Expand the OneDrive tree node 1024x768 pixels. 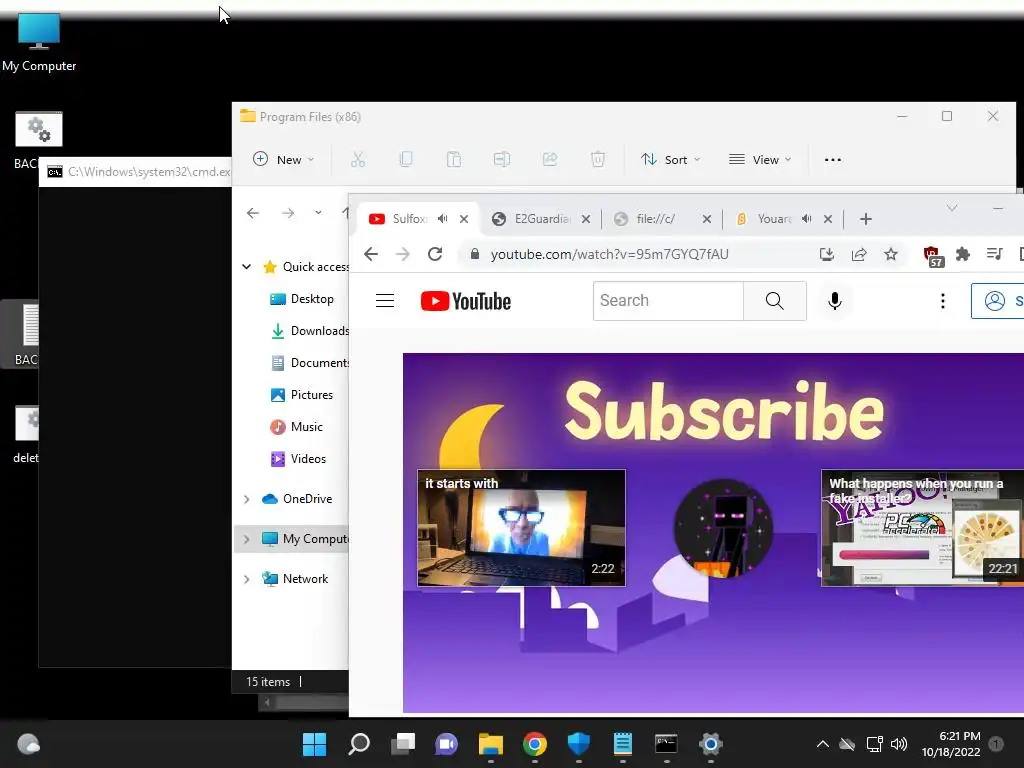pyautogui.click(x=246, y=499)
